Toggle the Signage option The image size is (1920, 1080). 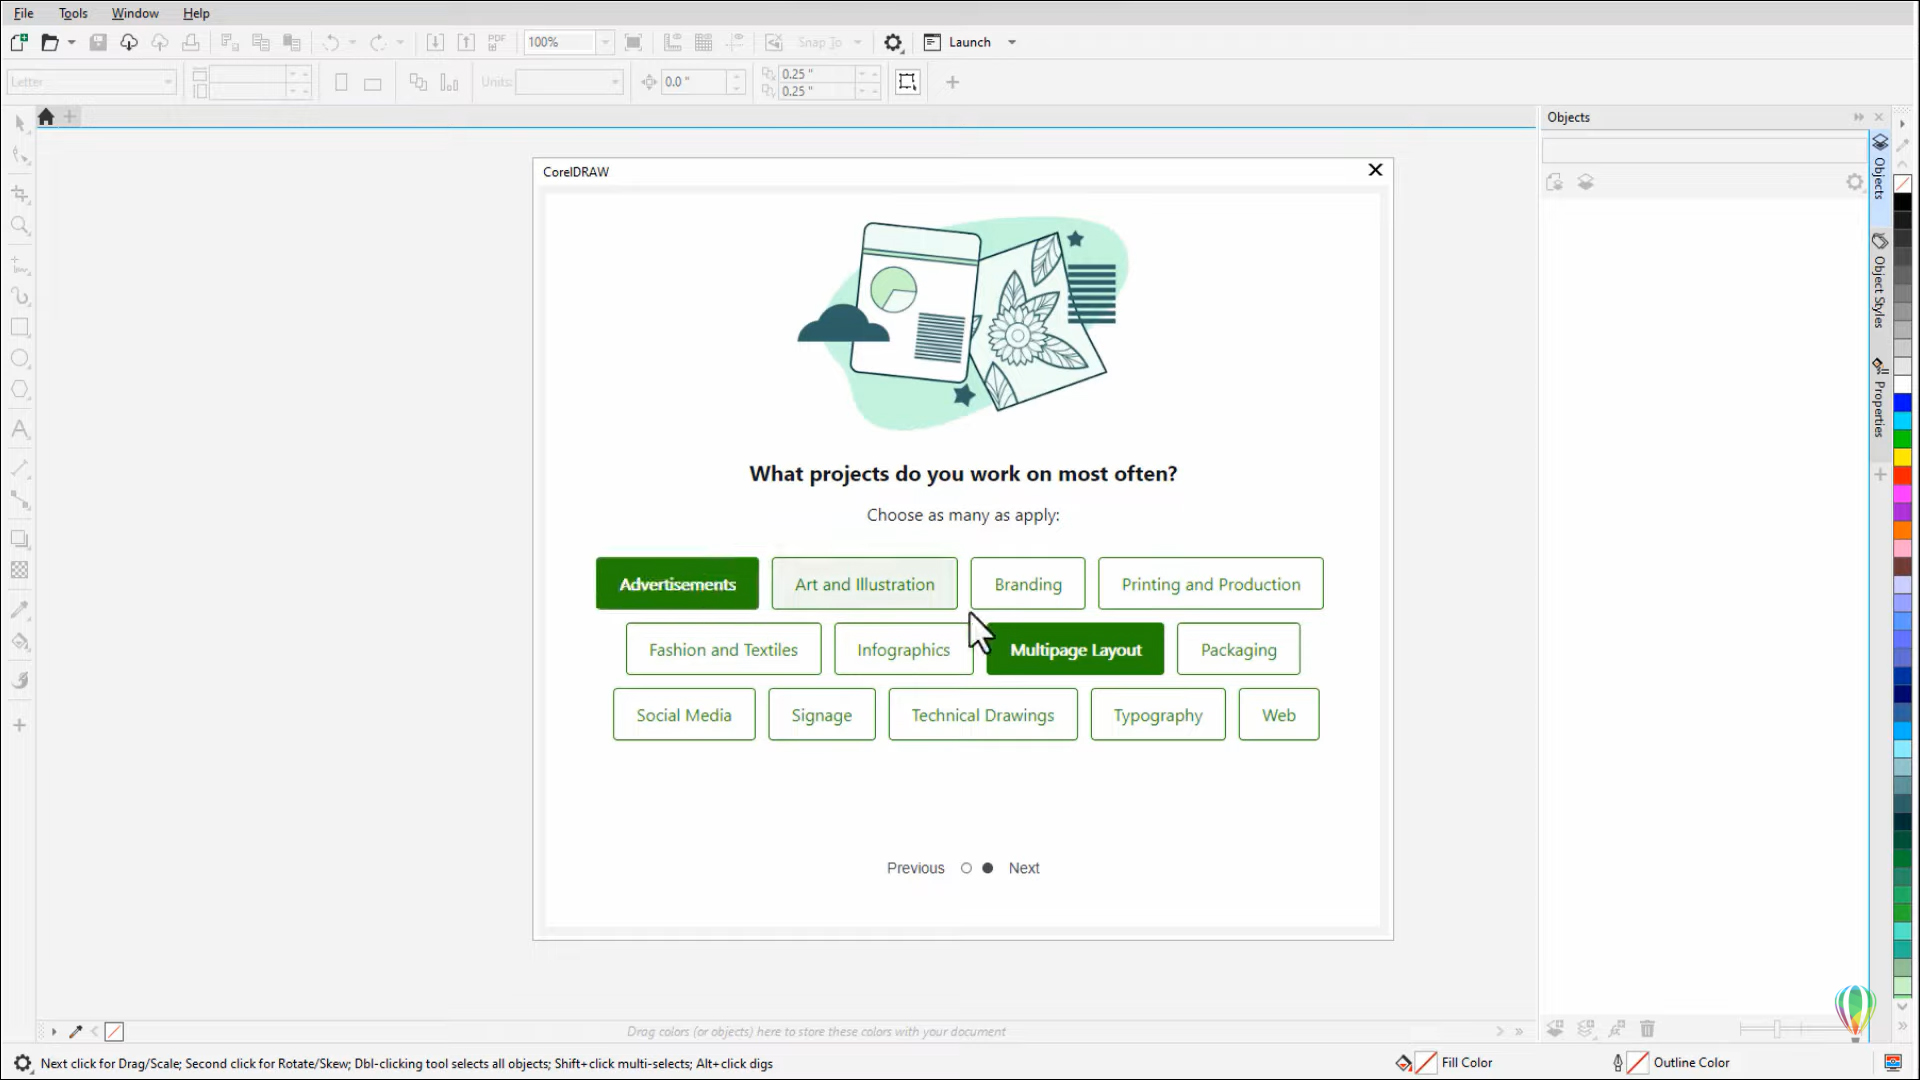pos(822,715)
